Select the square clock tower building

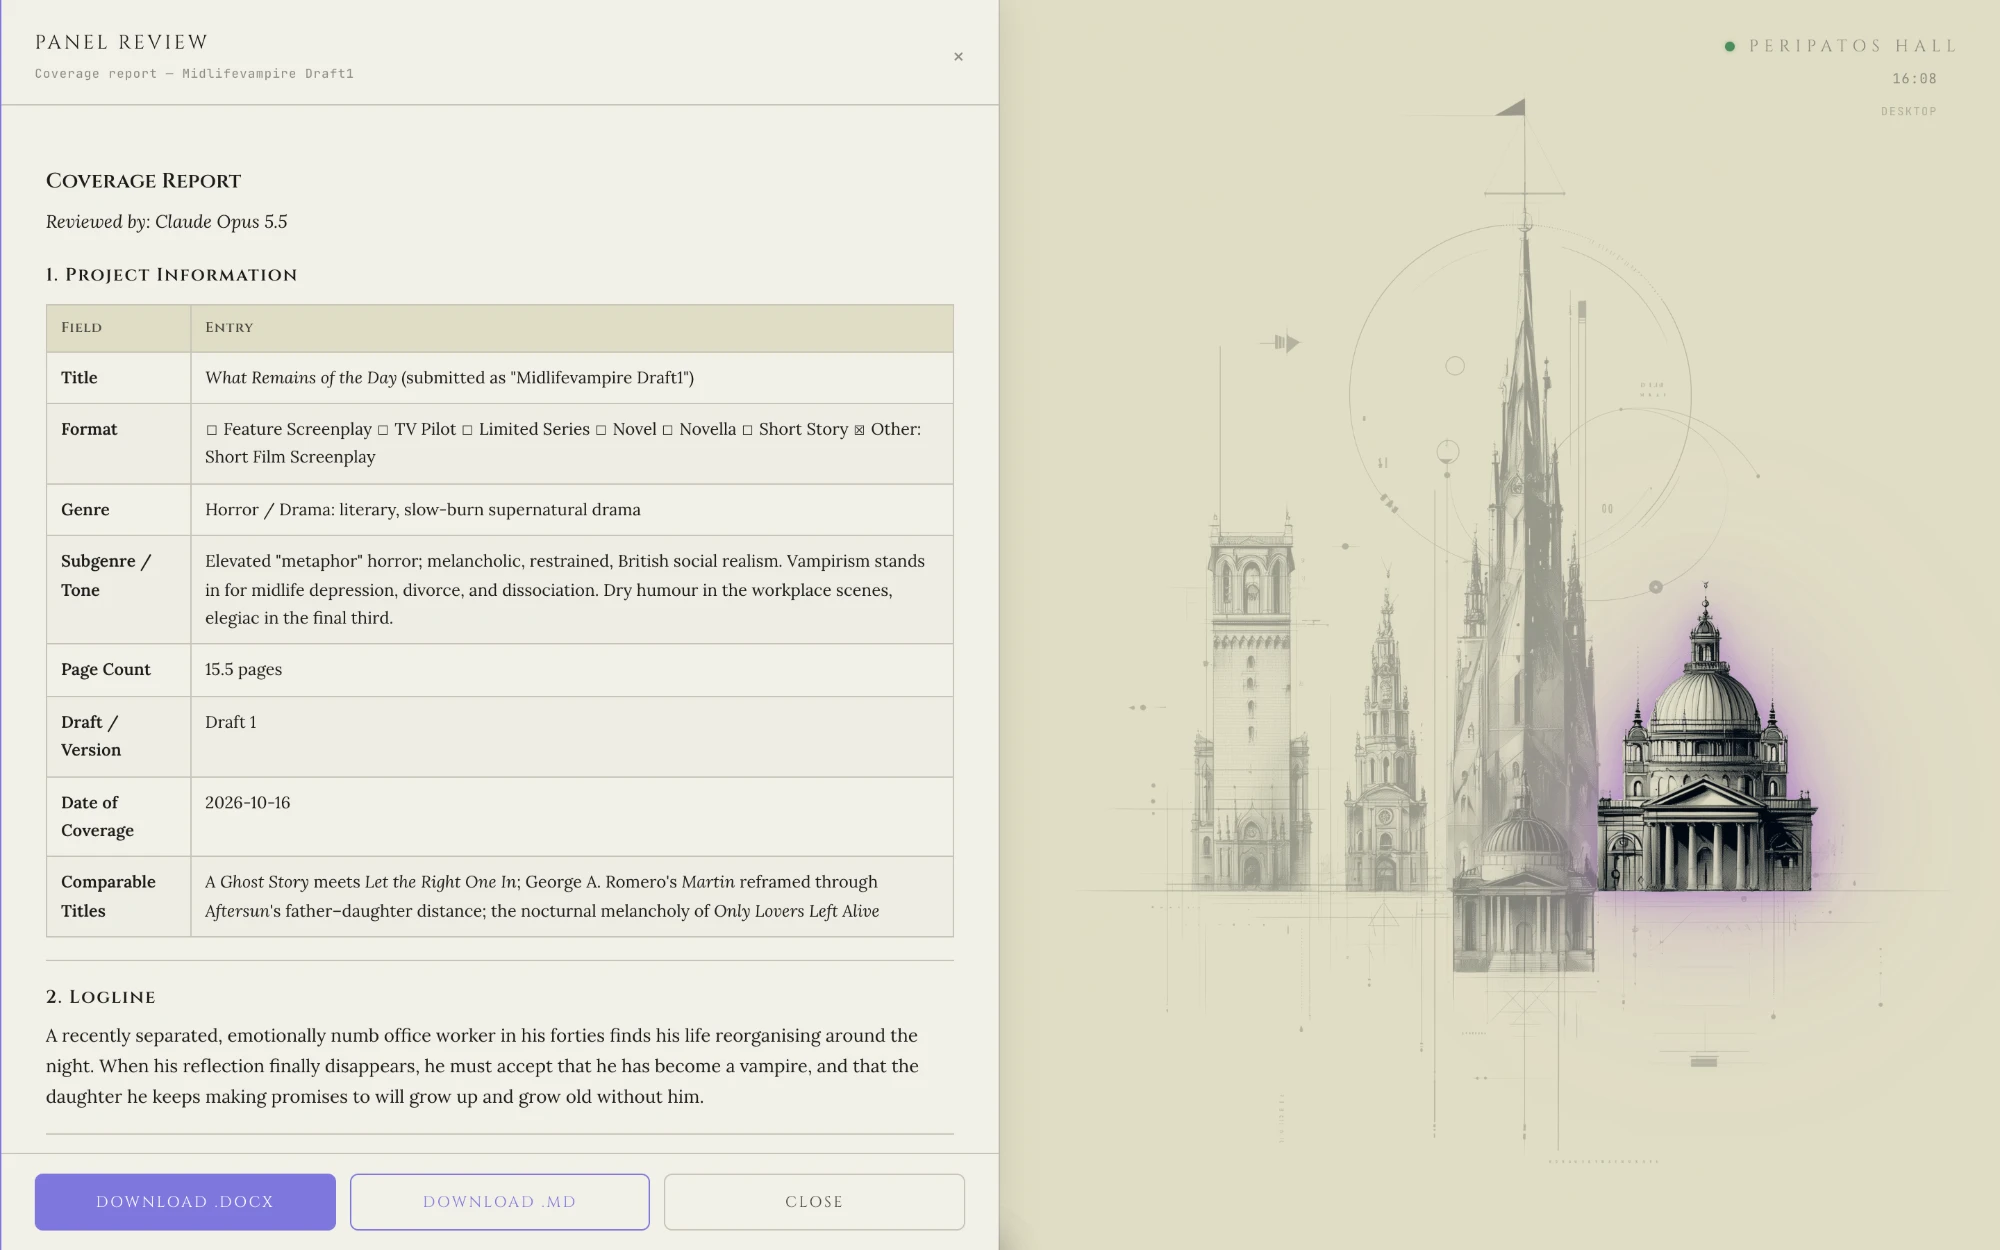click(1250, 700)
